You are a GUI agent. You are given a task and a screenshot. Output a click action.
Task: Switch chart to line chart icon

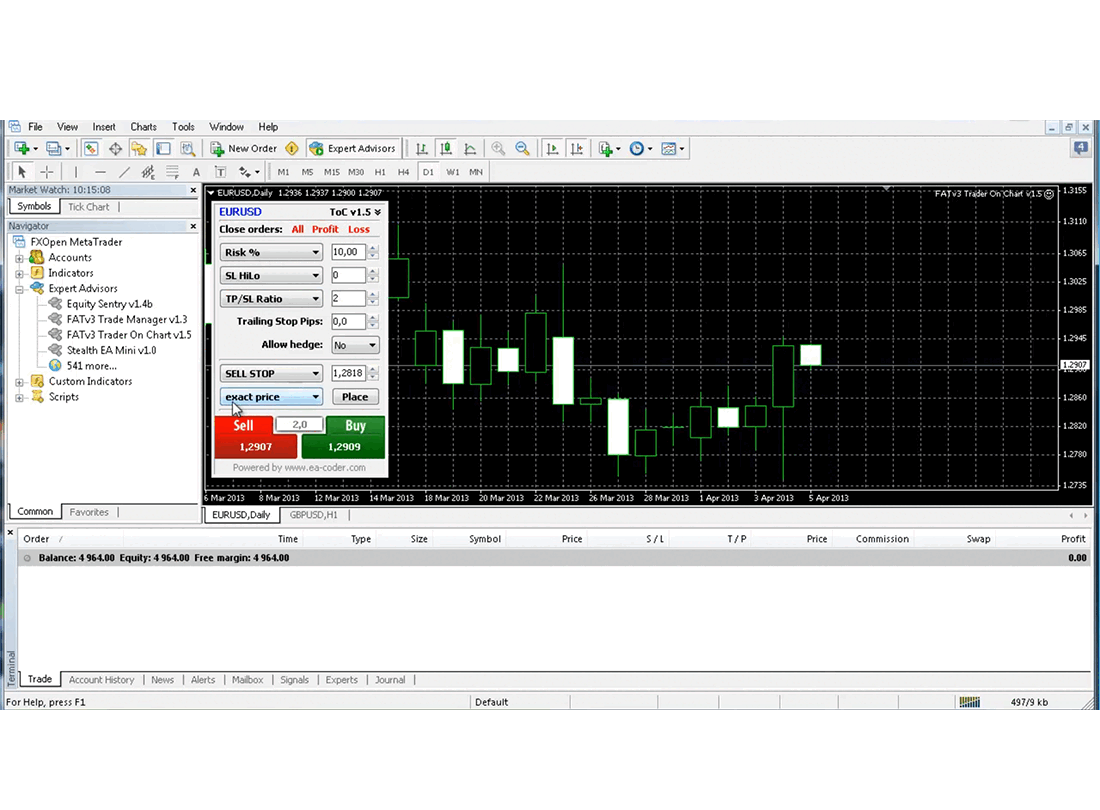(x=469, y=149)
